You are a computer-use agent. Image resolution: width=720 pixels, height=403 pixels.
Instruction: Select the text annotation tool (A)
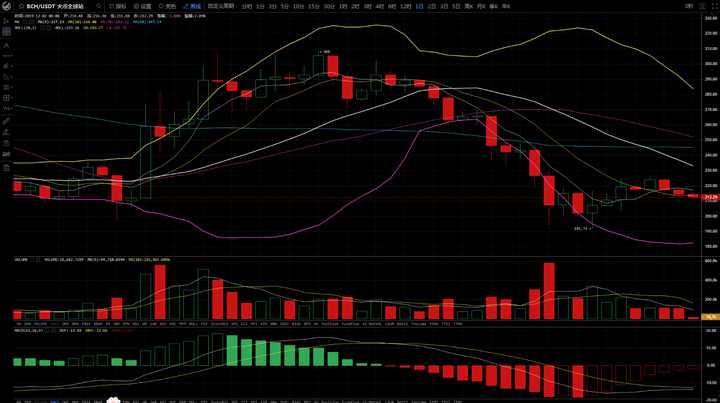tap(6, 45)
